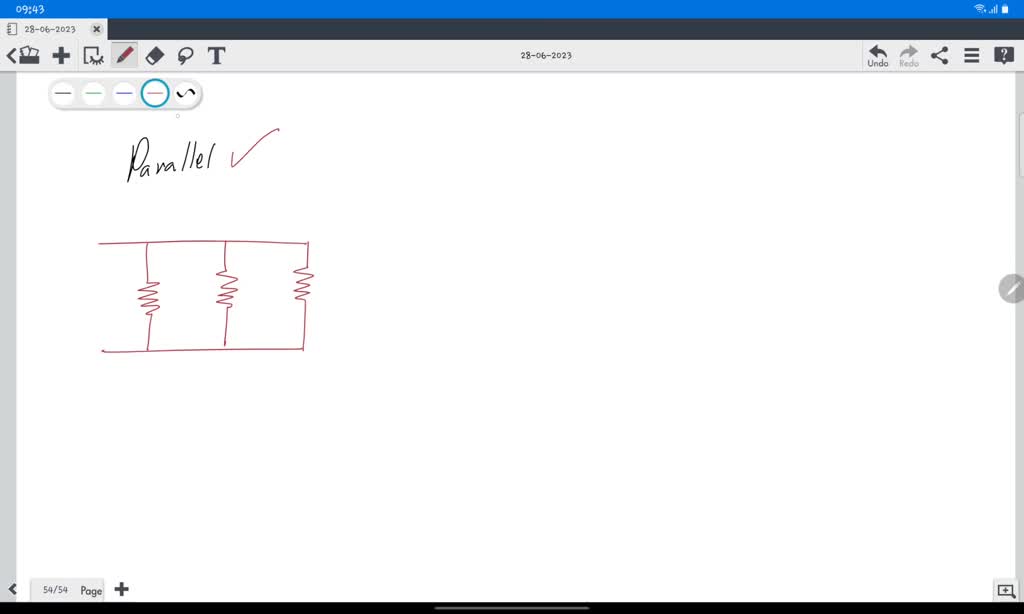The height and width of the screenshot is (614, 1024).
Task: Select the red Pen tool
Action: point(124,56)
